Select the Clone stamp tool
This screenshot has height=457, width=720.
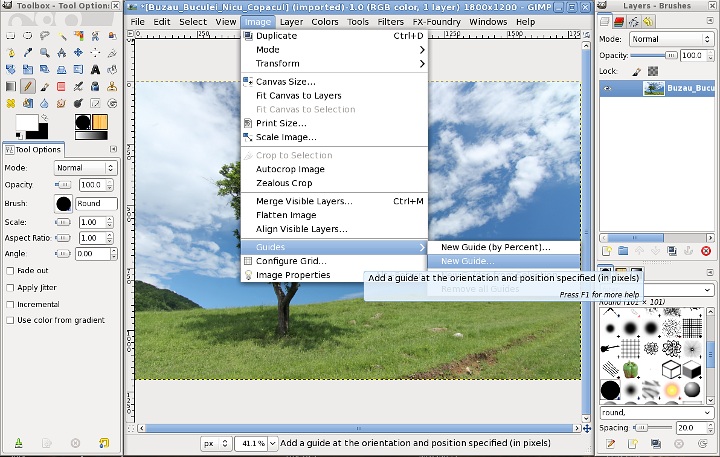112,87
